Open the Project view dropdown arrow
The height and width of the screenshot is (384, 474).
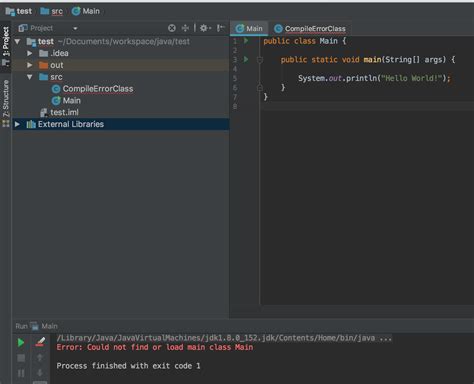tap(75, 28)
